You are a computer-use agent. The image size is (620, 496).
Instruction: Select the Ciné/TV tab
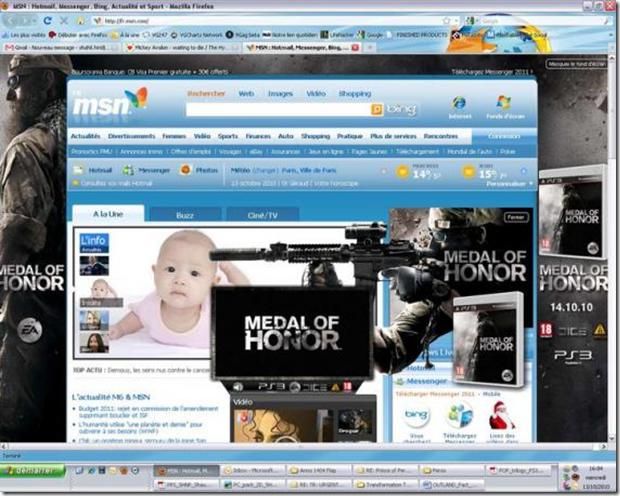[262, 215]
